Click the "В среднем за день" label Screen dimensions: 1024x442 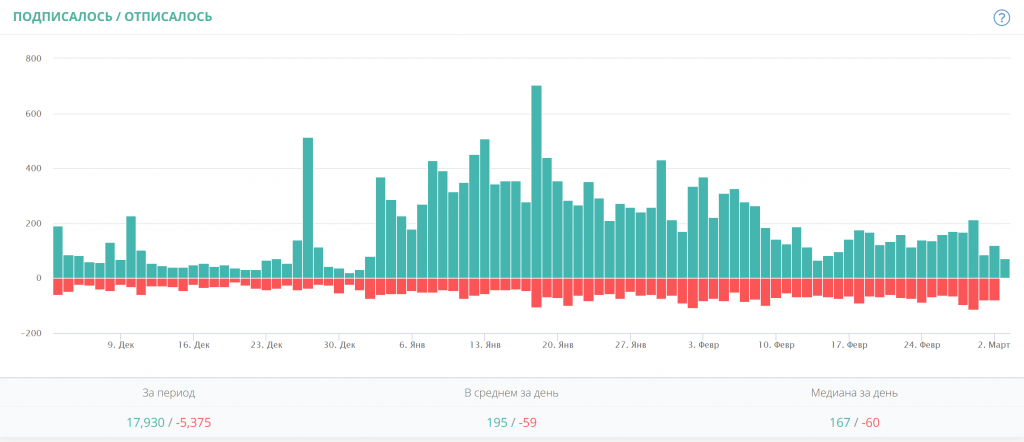point(511,393)
